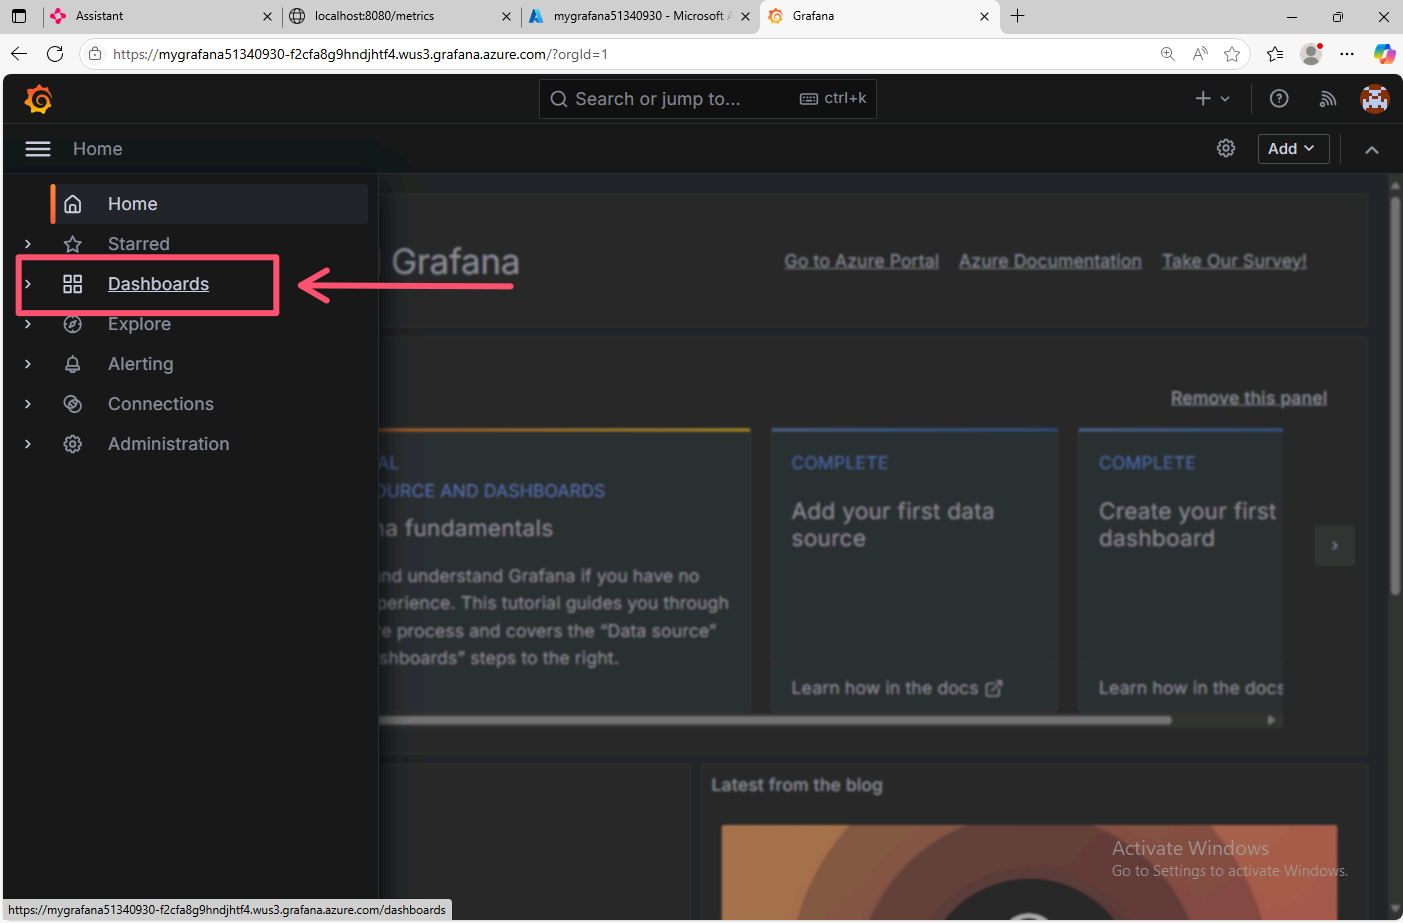The width and height of the screenshot is (1403, 923).
Task: Expand the Dashboards menu section
Action: point(28,284)
